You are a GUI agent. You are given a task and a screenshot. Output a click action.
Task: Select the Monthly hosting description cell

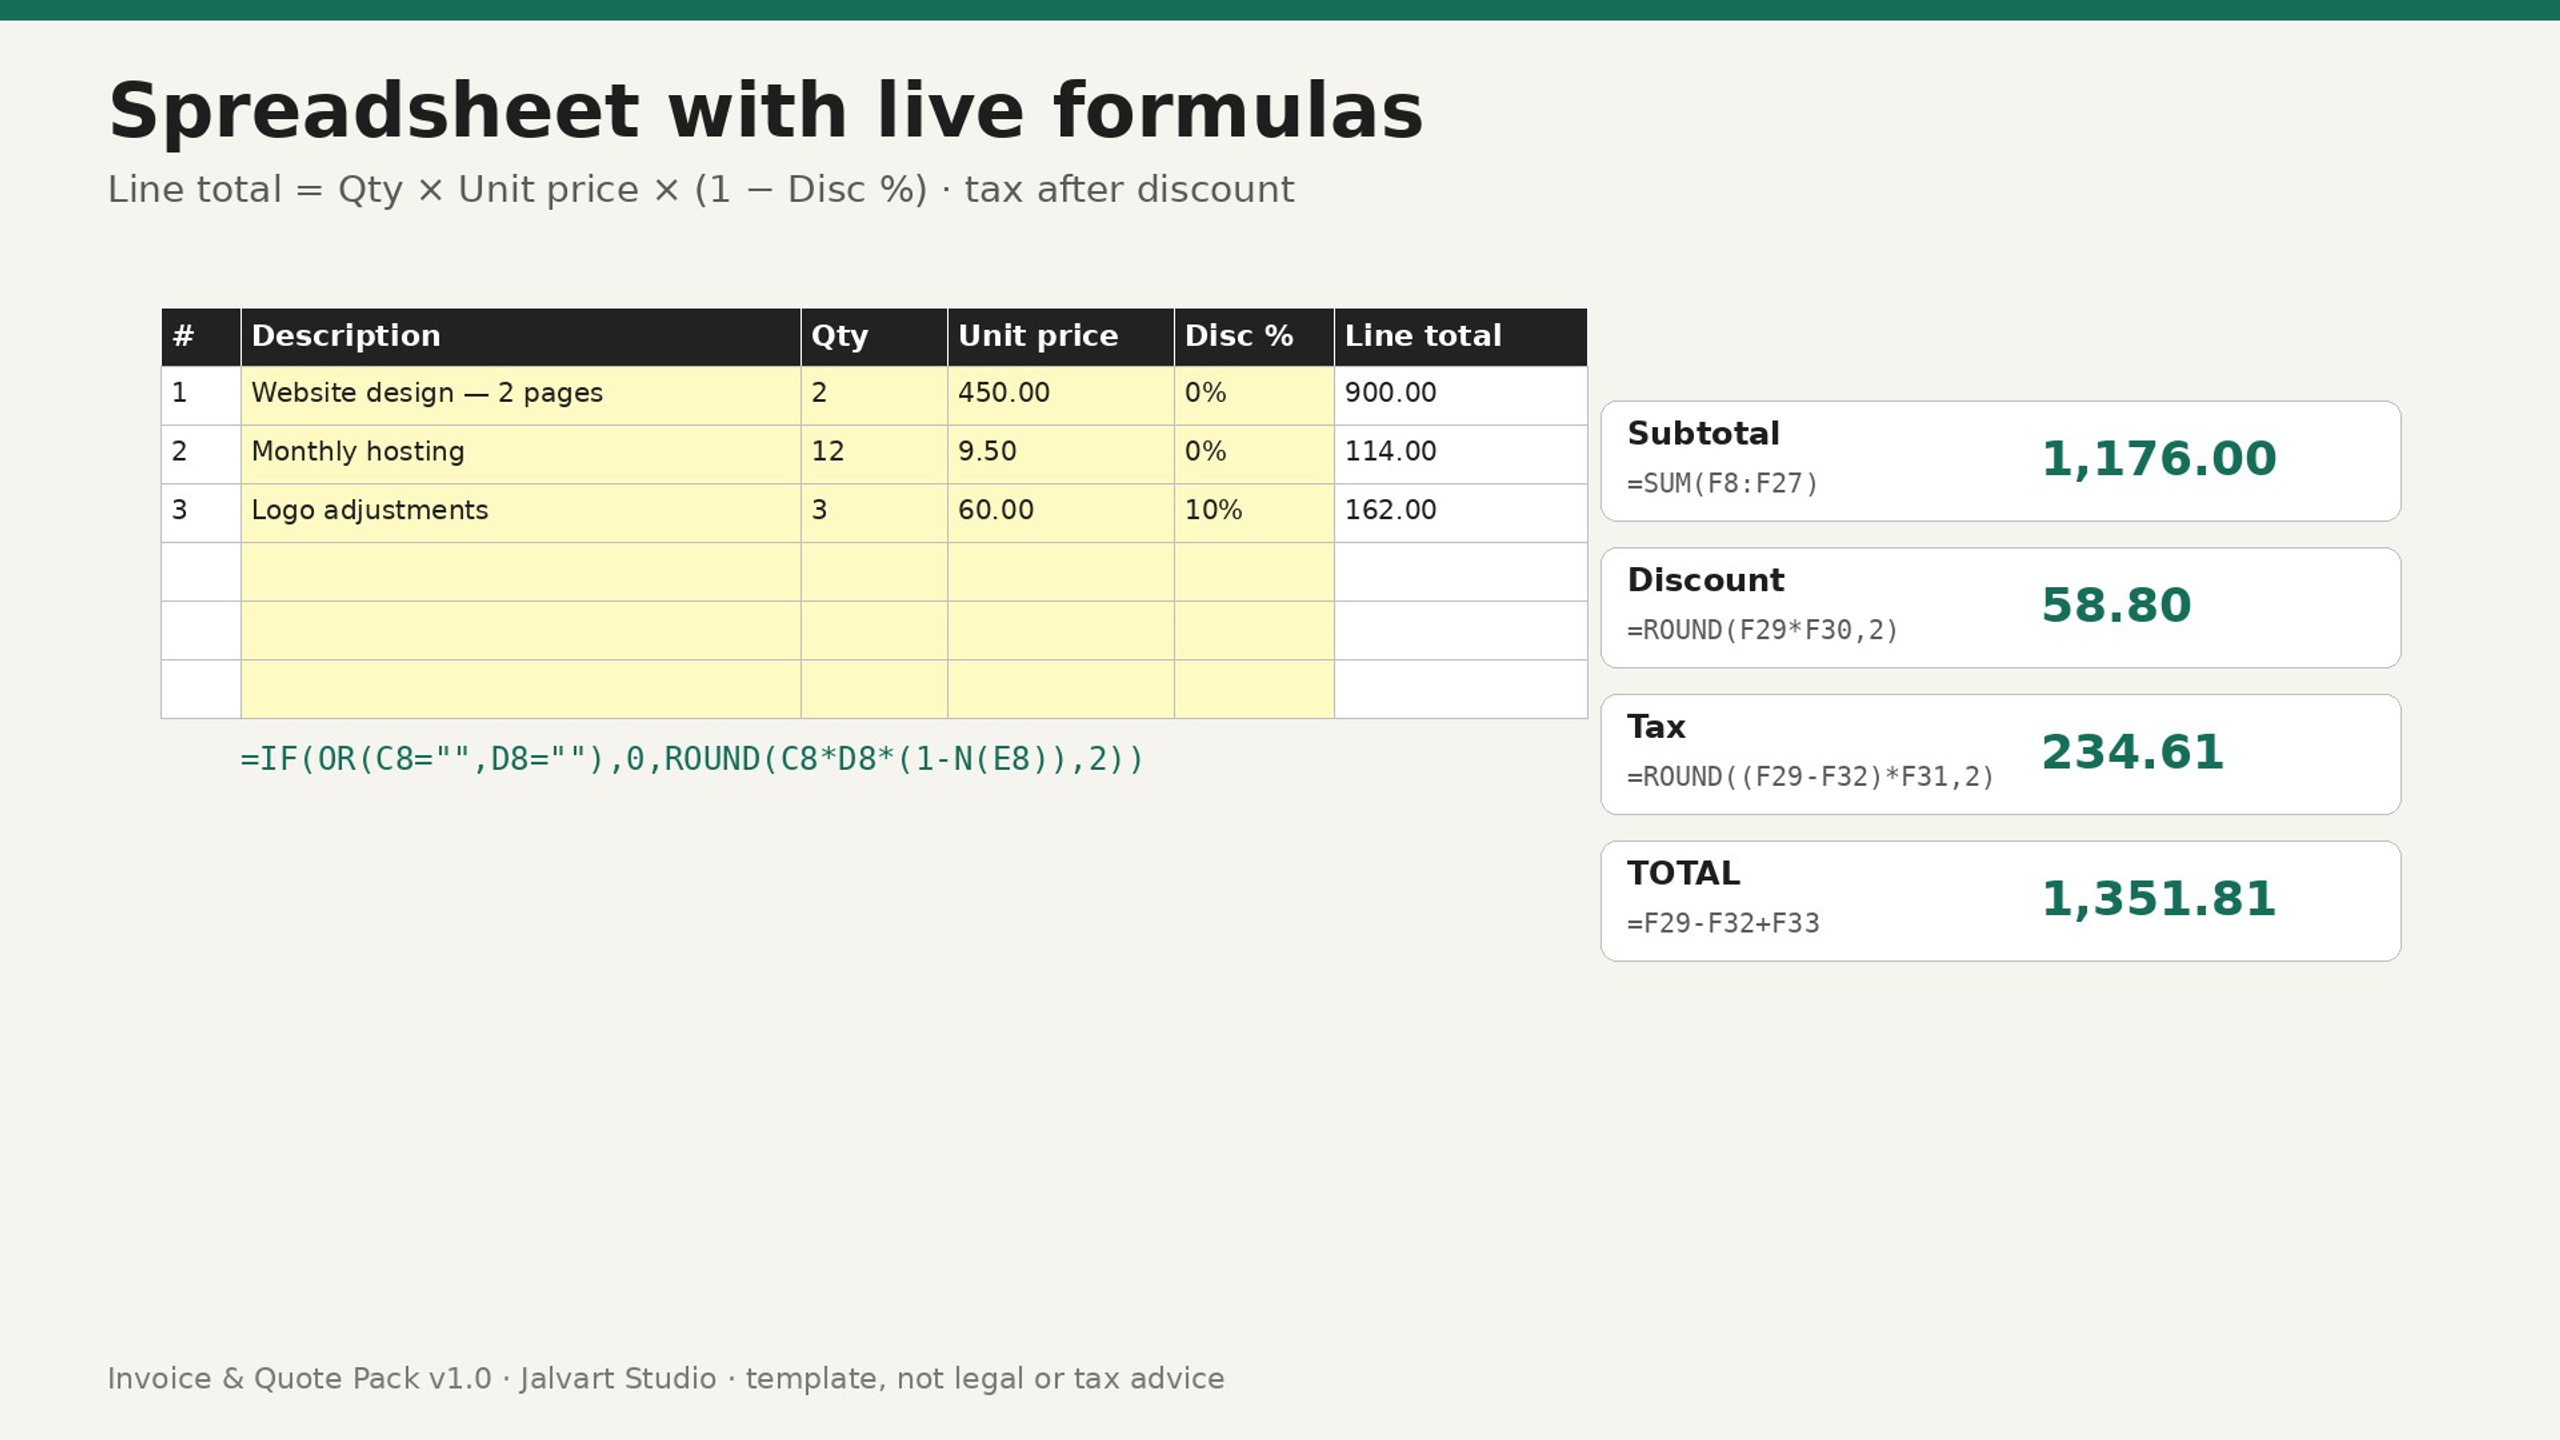pos(520,454)
